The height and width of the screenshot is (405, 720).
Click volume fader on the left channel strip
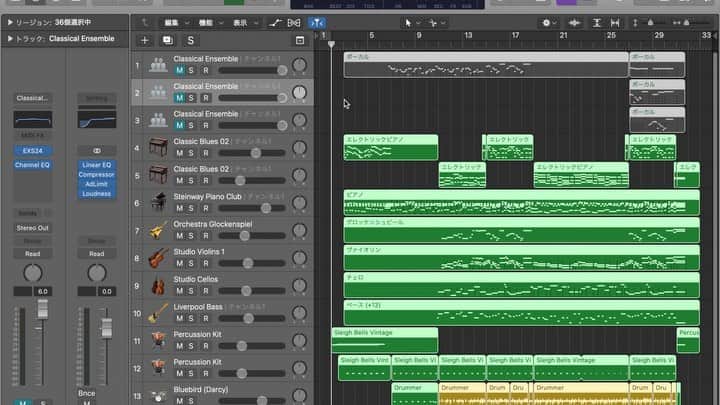click(42, 309)
